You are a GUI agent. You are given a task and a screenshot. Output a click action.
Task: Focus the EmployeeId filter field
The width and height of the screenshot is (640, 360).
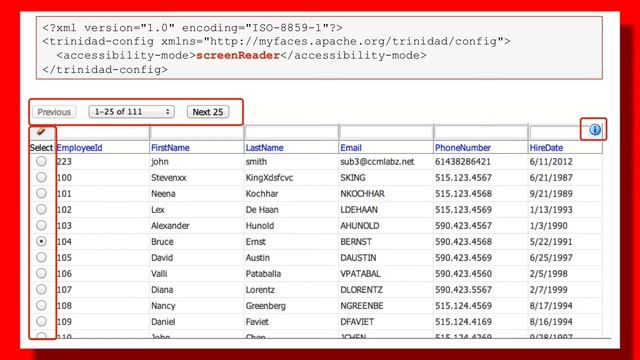click(x=103, y=132)
